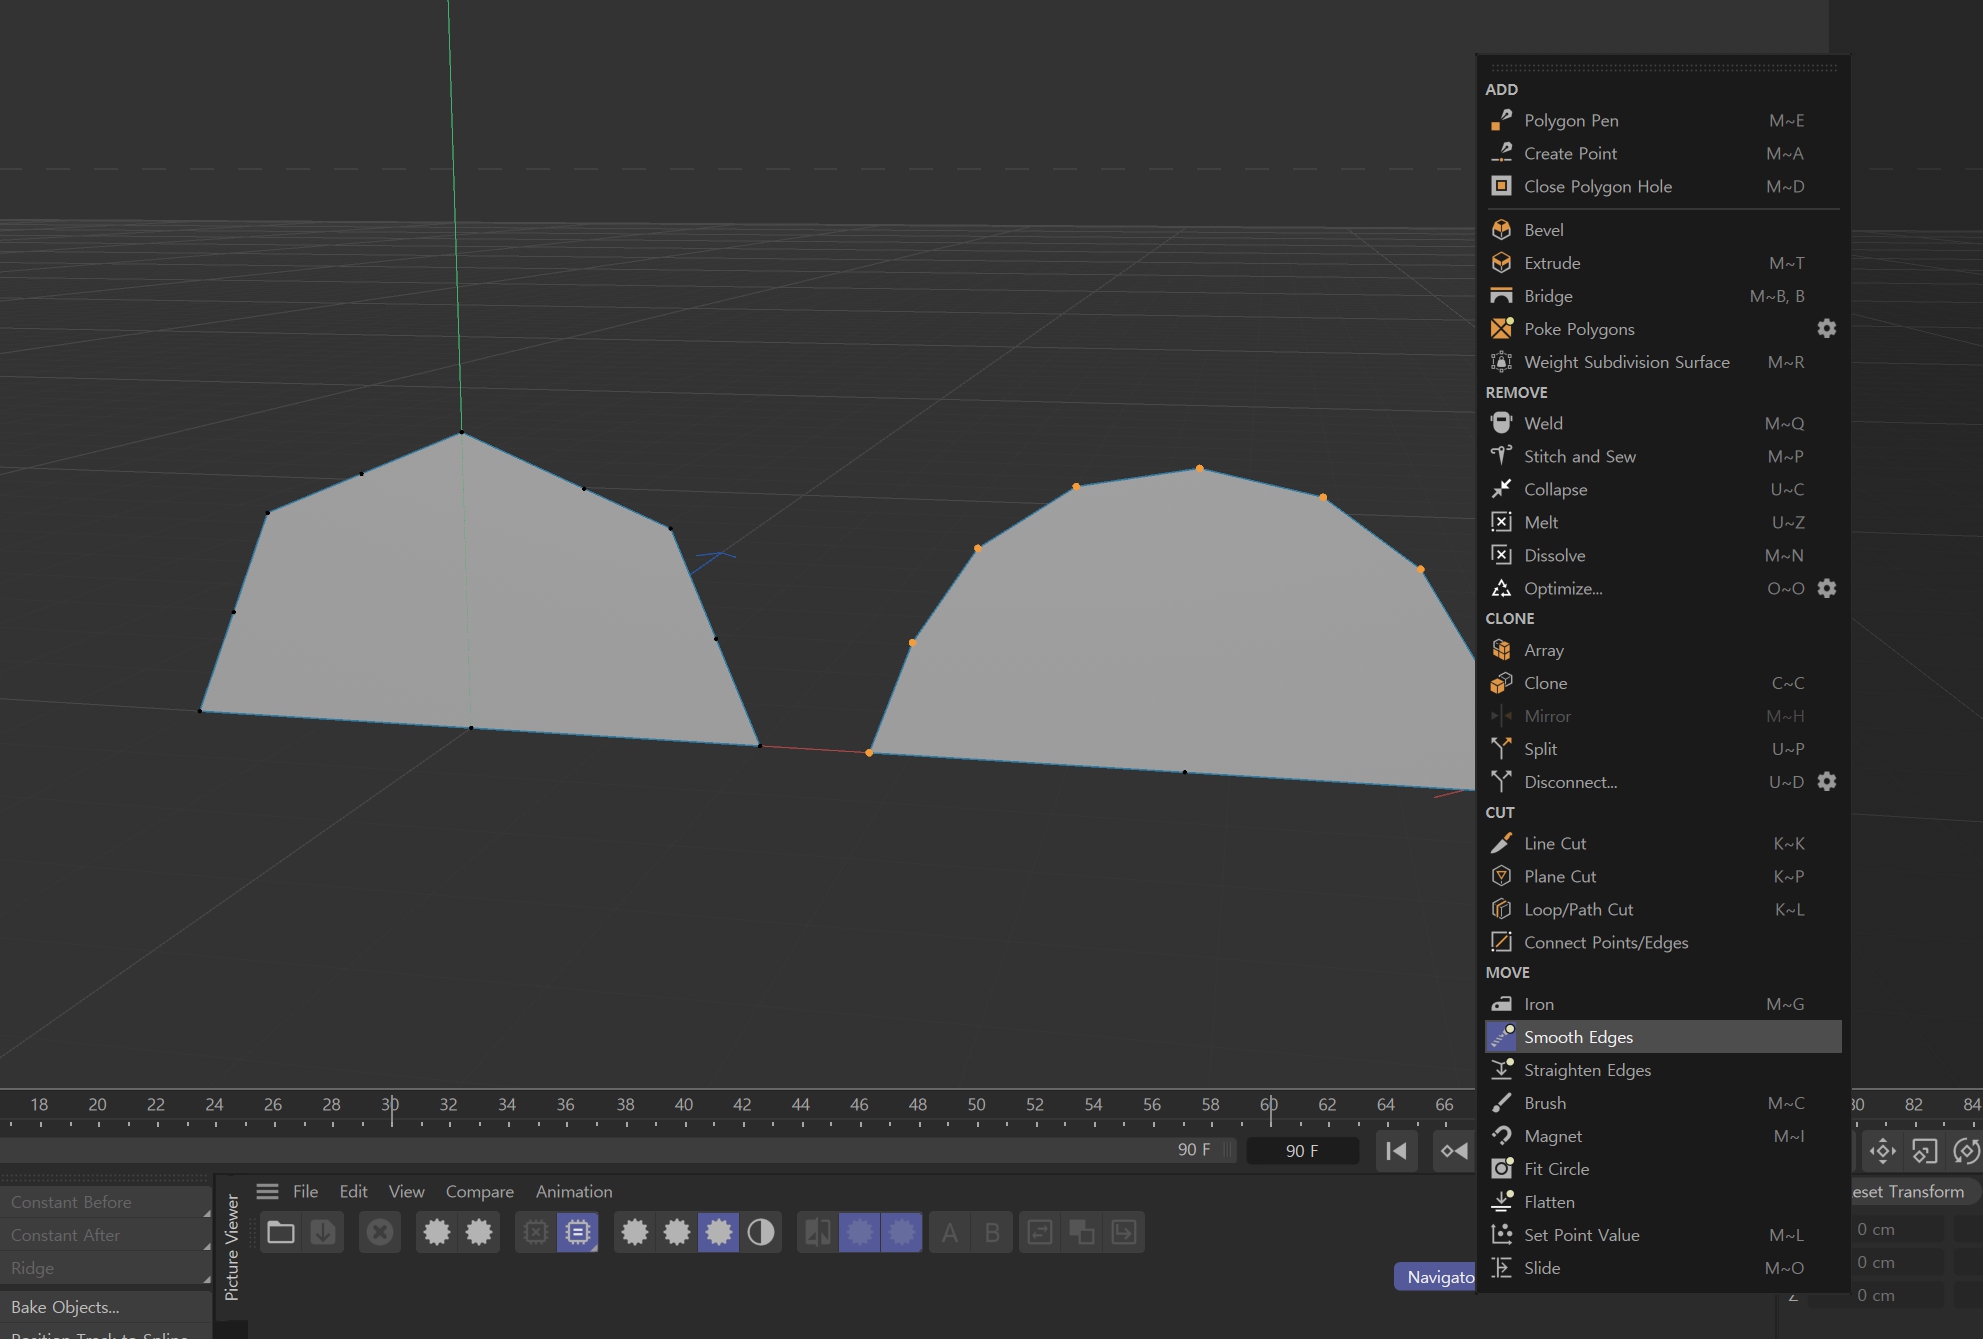
Task: Open the Picture Viewer View menu
Action: click(406, 1191)
